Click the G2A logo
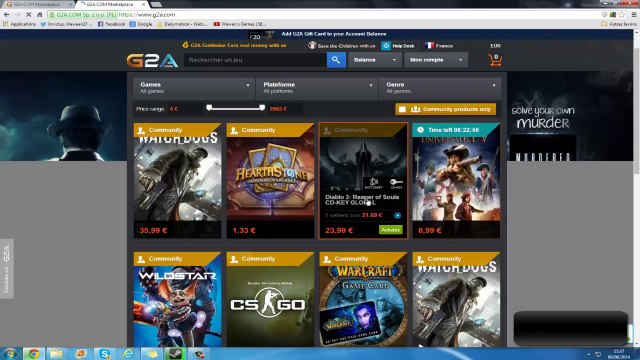The height and width of the screenshot is (360, 640). (152, 60)
